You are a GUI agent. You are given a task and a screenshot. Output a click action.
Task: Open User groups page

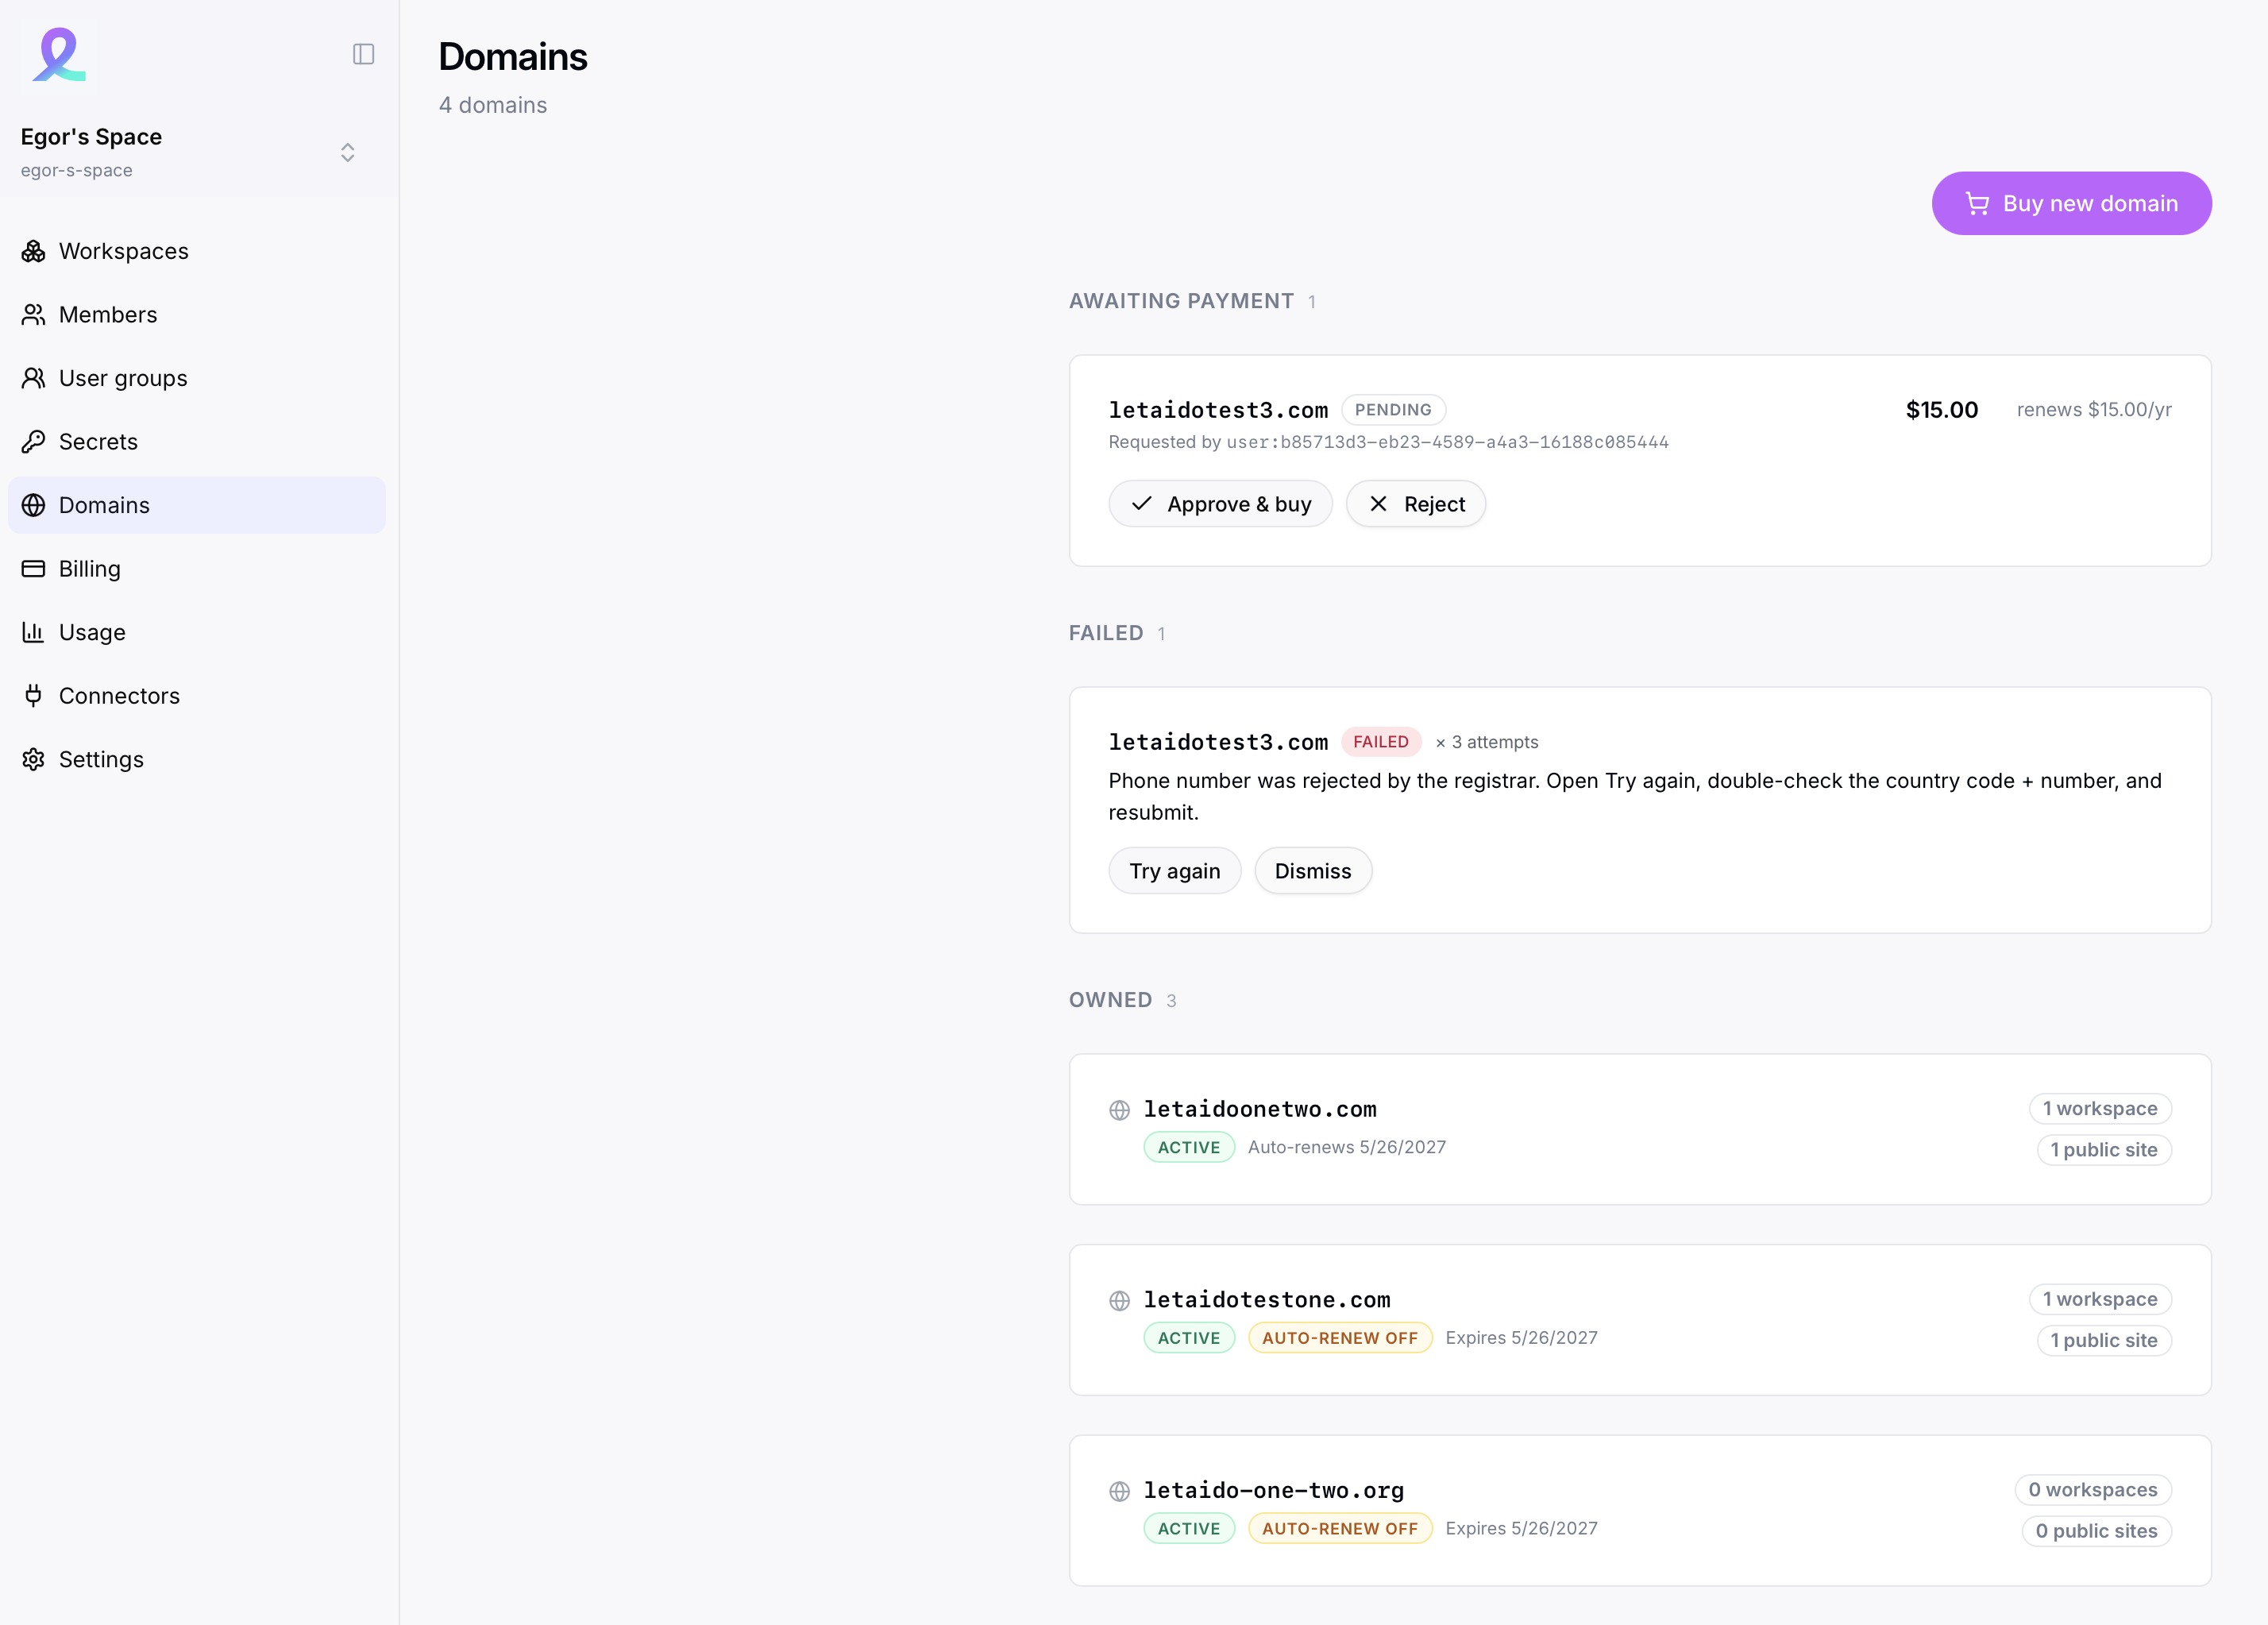tap(197, 378)
